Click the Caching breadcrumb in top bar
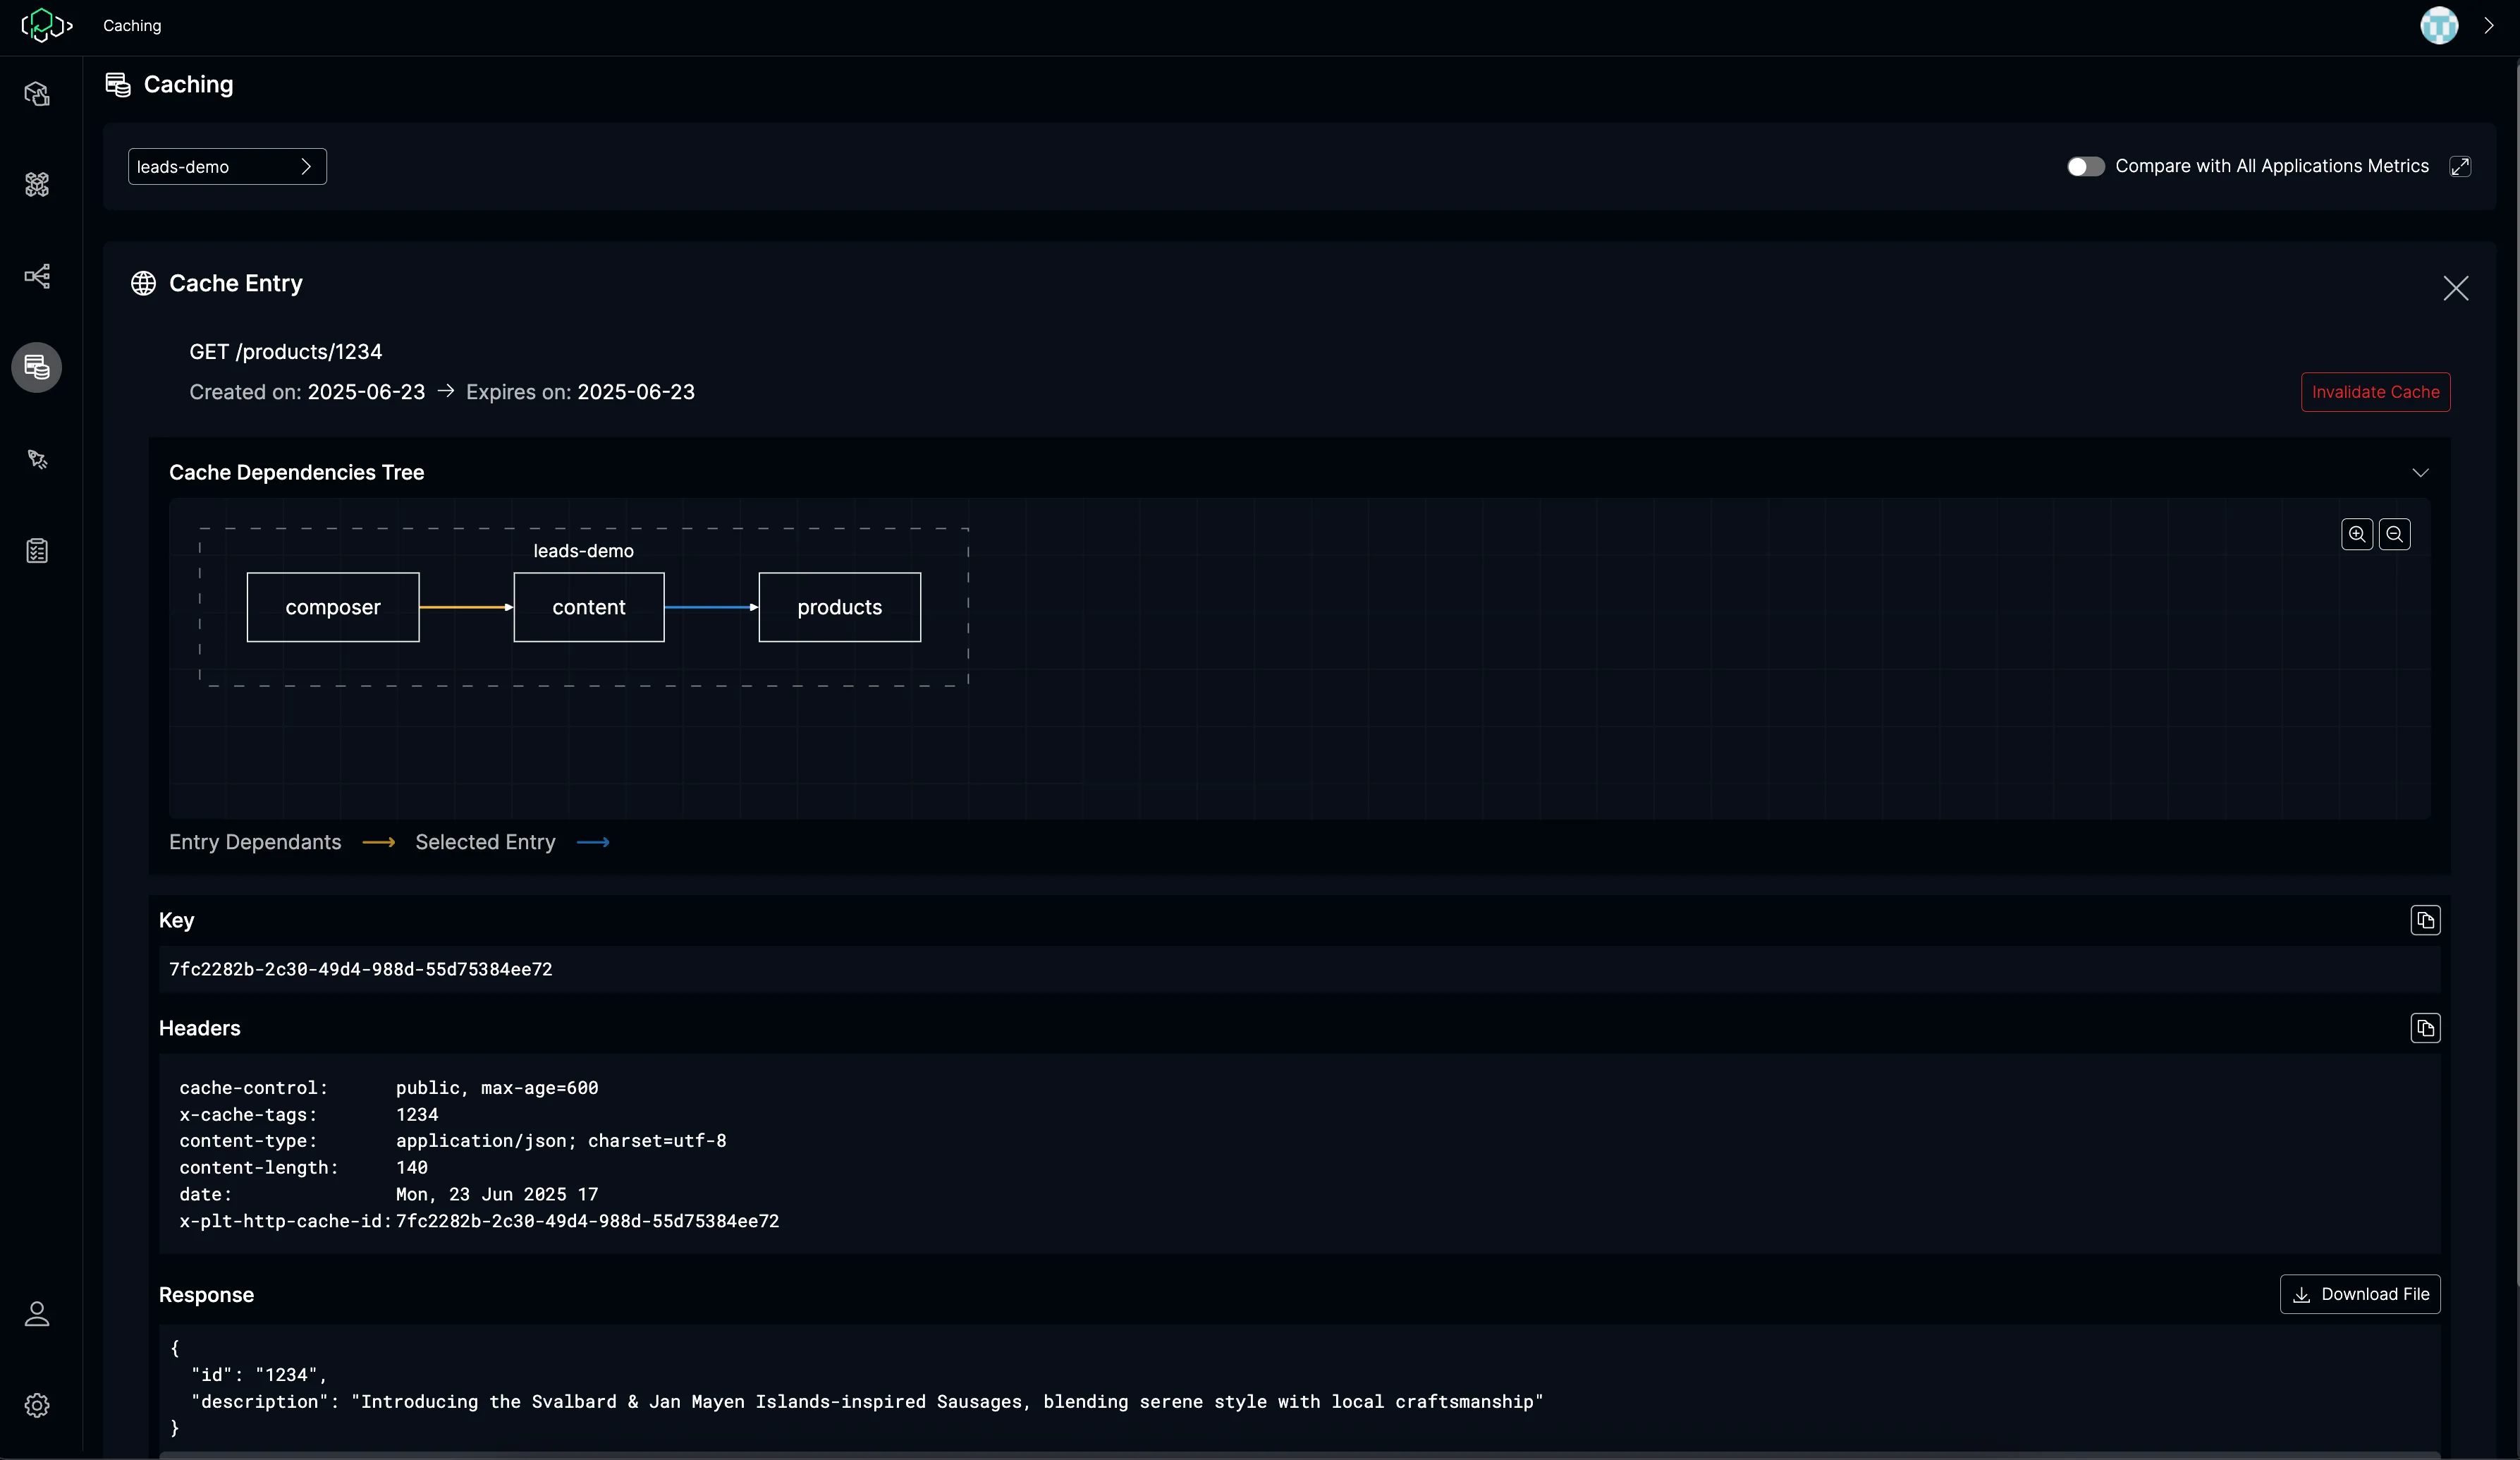This screenshot has width=2520, height=1460. pyautogui.click(x=132, y=26)
